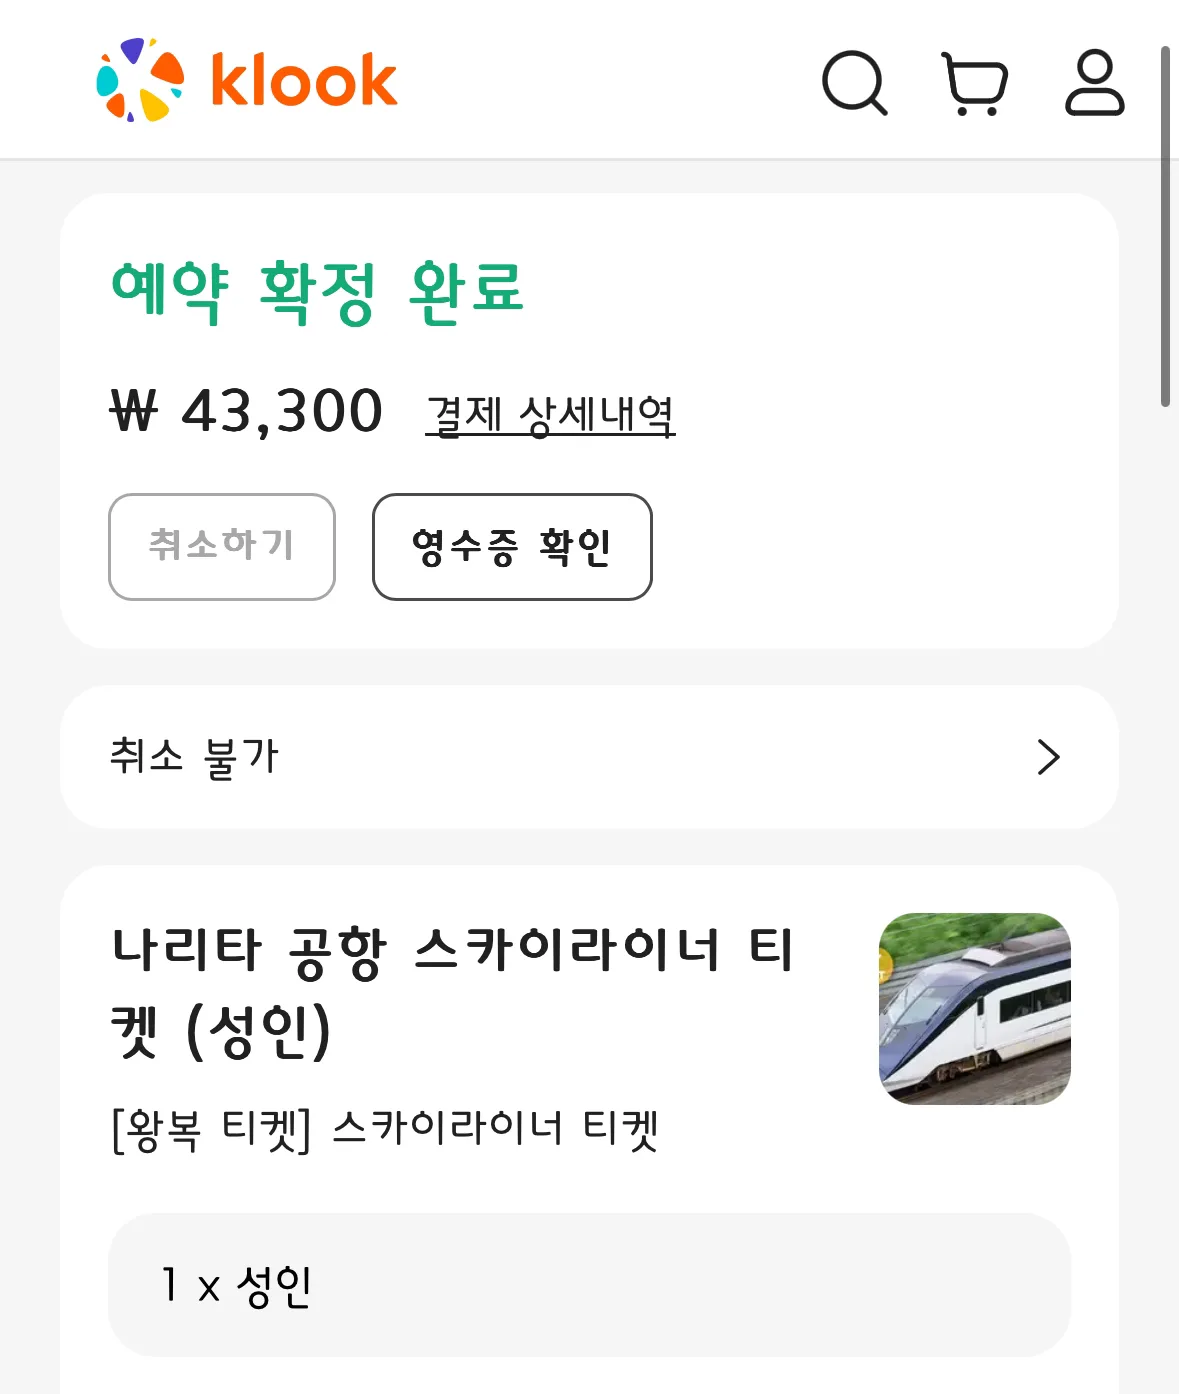Open the account profile icon
The image size is (1179, 1394).
pos(1095,82)
